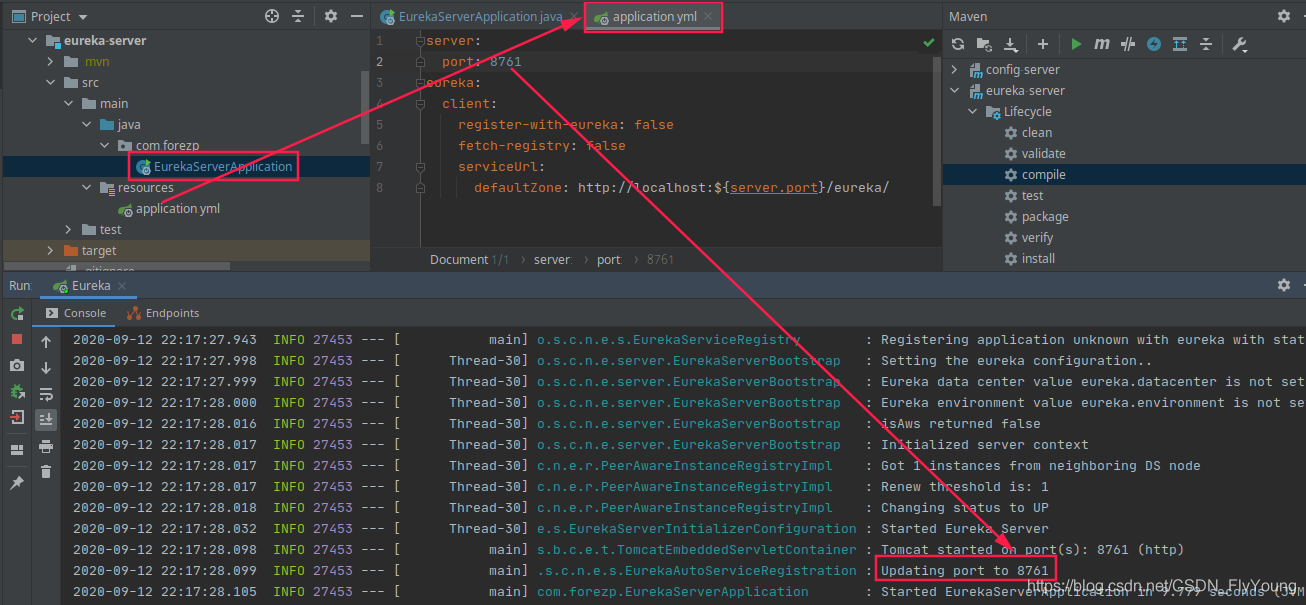Collapse eureka-server in Maven panel
The width and height of the screenshot is (1306, 605).
pyautogui.click(x=954, y=91)
